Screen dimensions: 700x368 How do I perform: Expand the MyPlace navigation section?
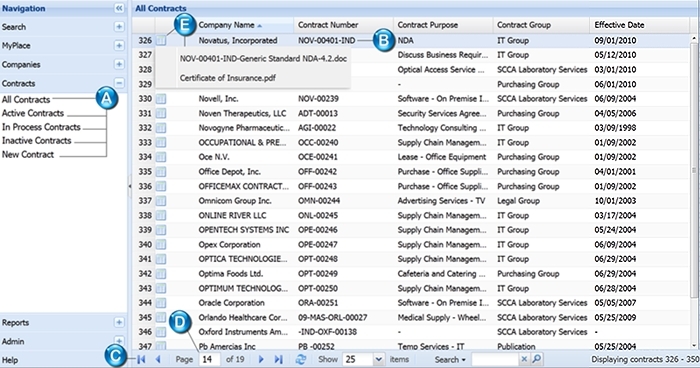pyautogui.click(x=119, y=46)
